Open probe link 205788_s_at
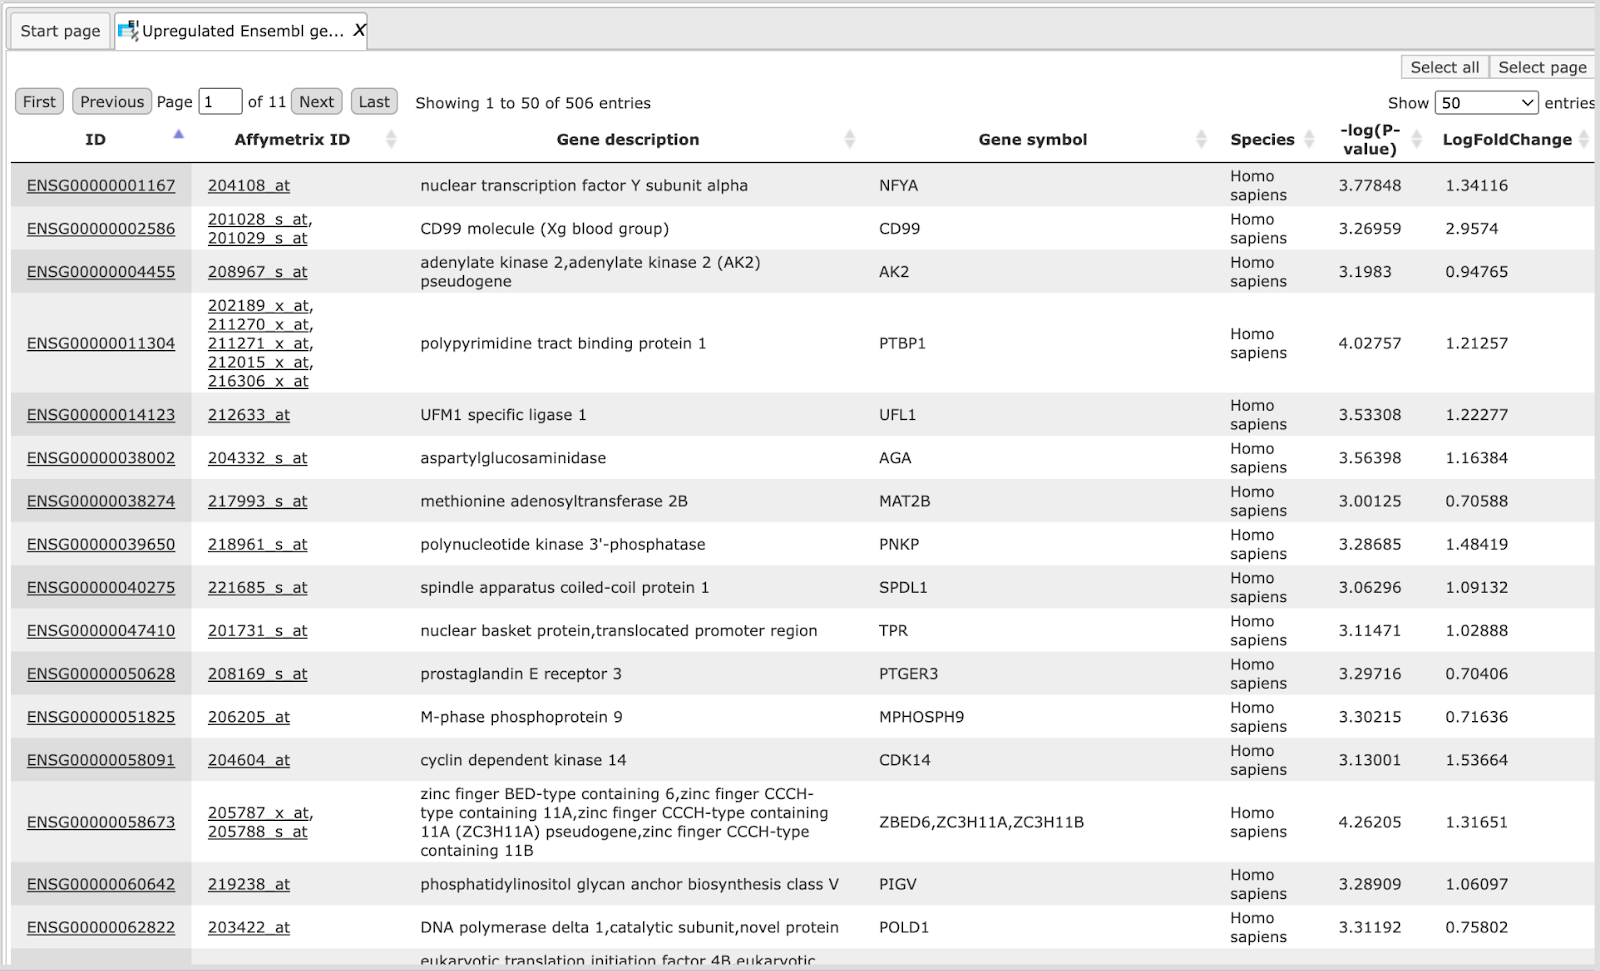Screen dimensions: 1600x971 (258, 831)
